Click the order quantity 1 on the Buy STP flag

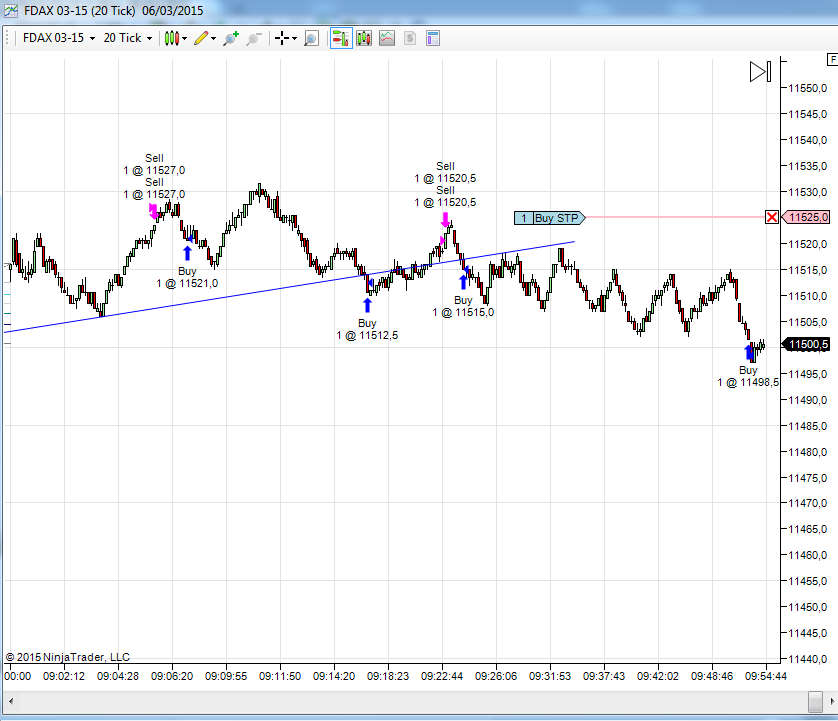524,218
